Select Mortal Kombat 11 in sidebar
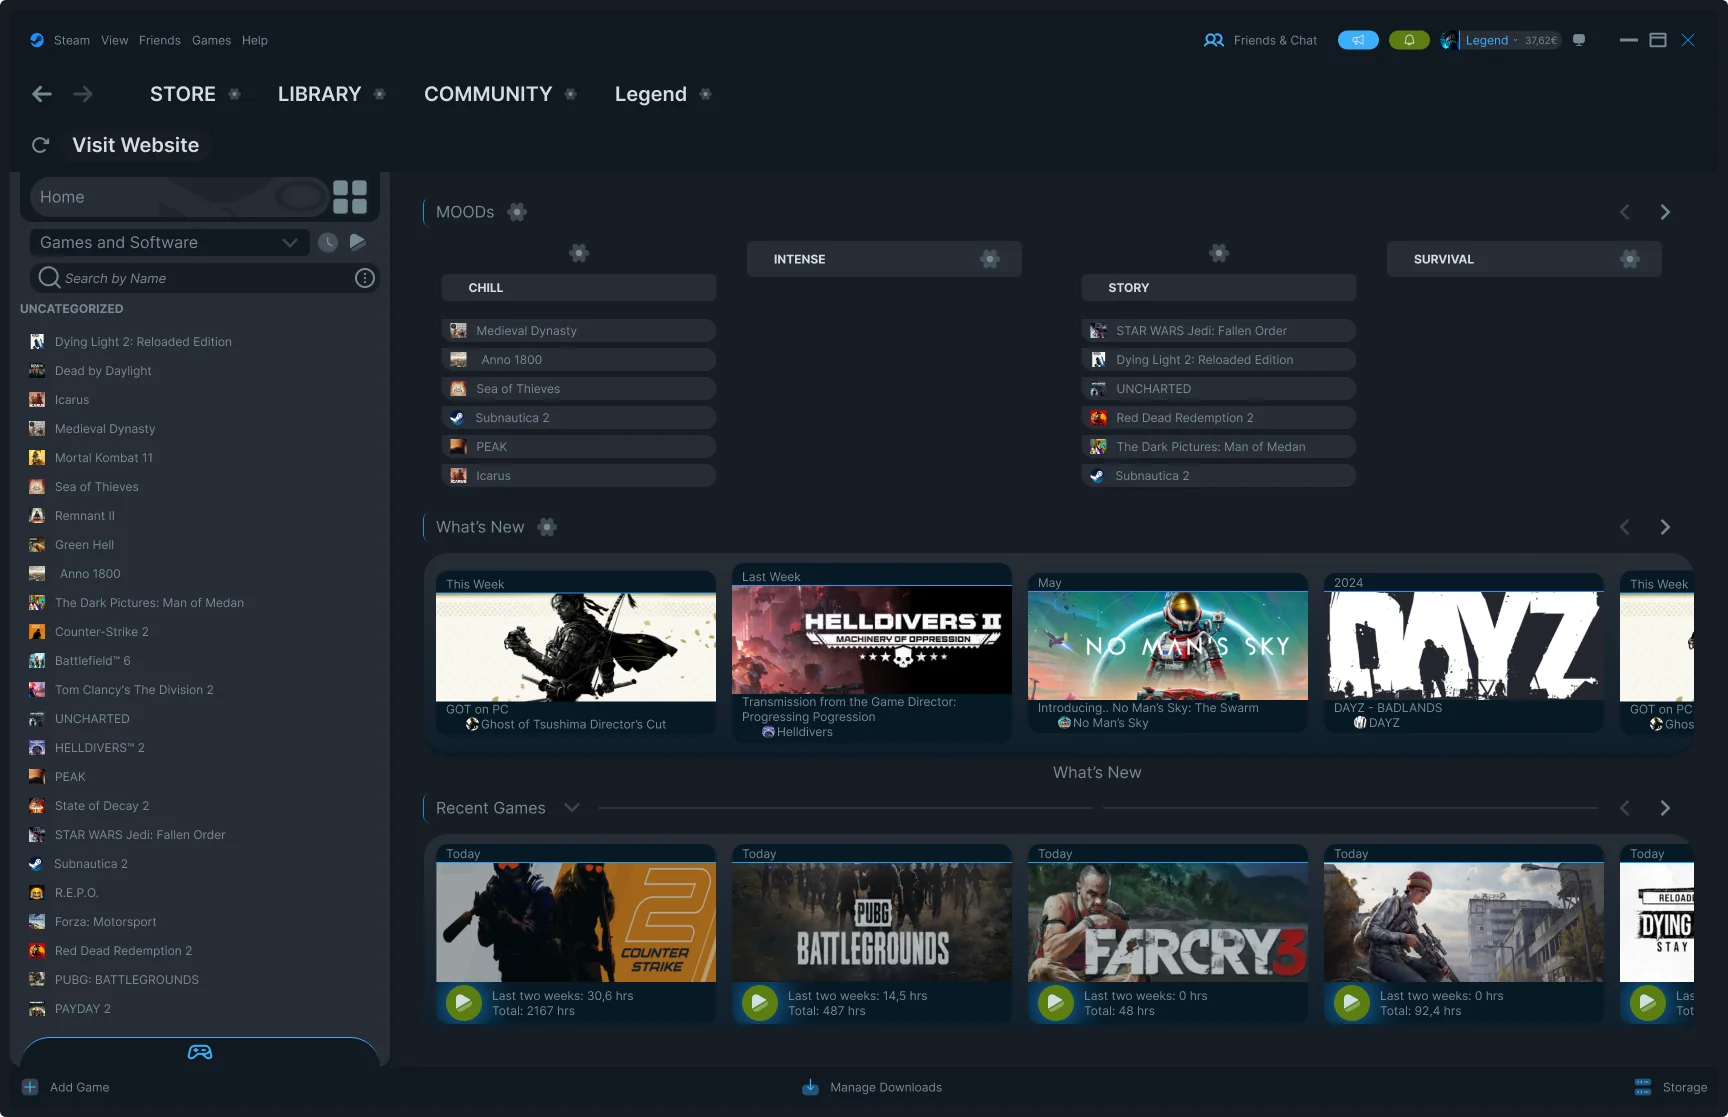The image size is (1728, 1117). pos(104,458)
